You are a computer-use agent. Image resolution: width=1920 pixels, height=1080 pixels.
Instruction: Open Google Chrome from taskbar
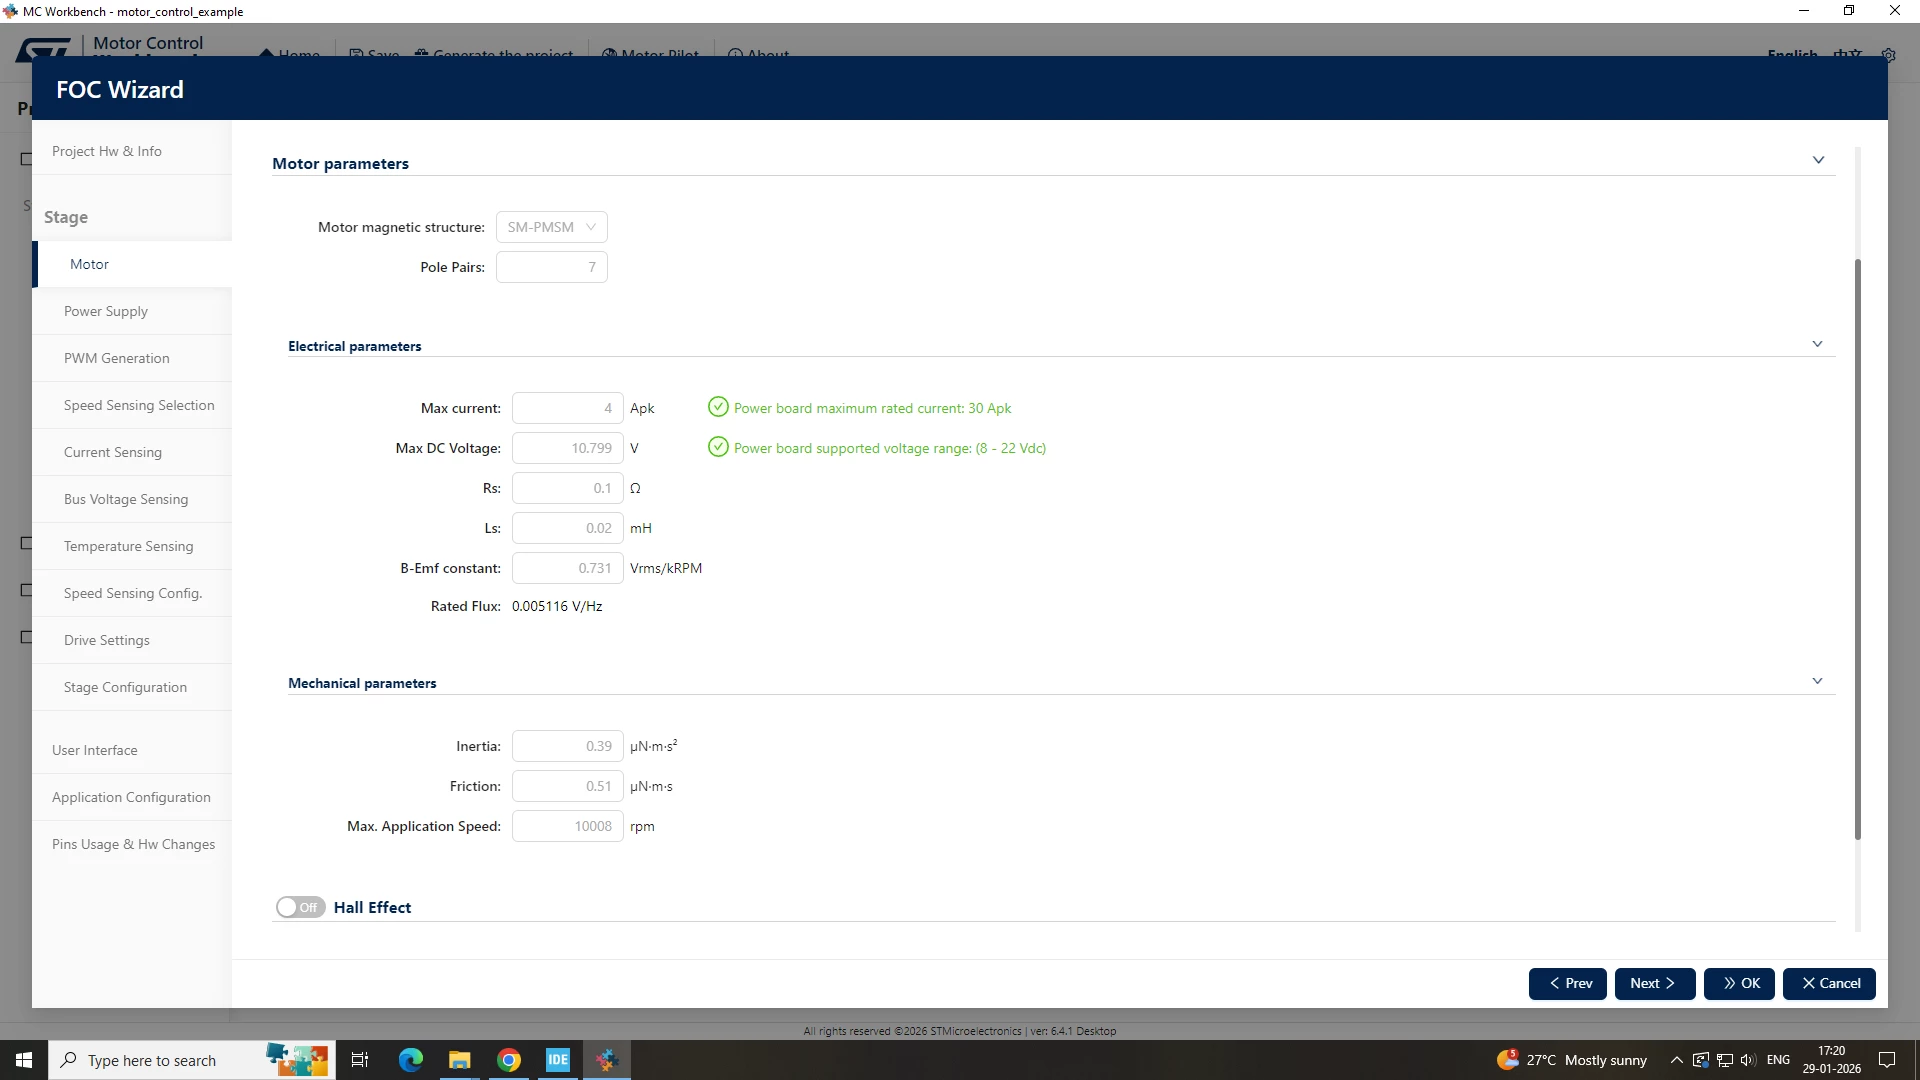coord(509,1060)
